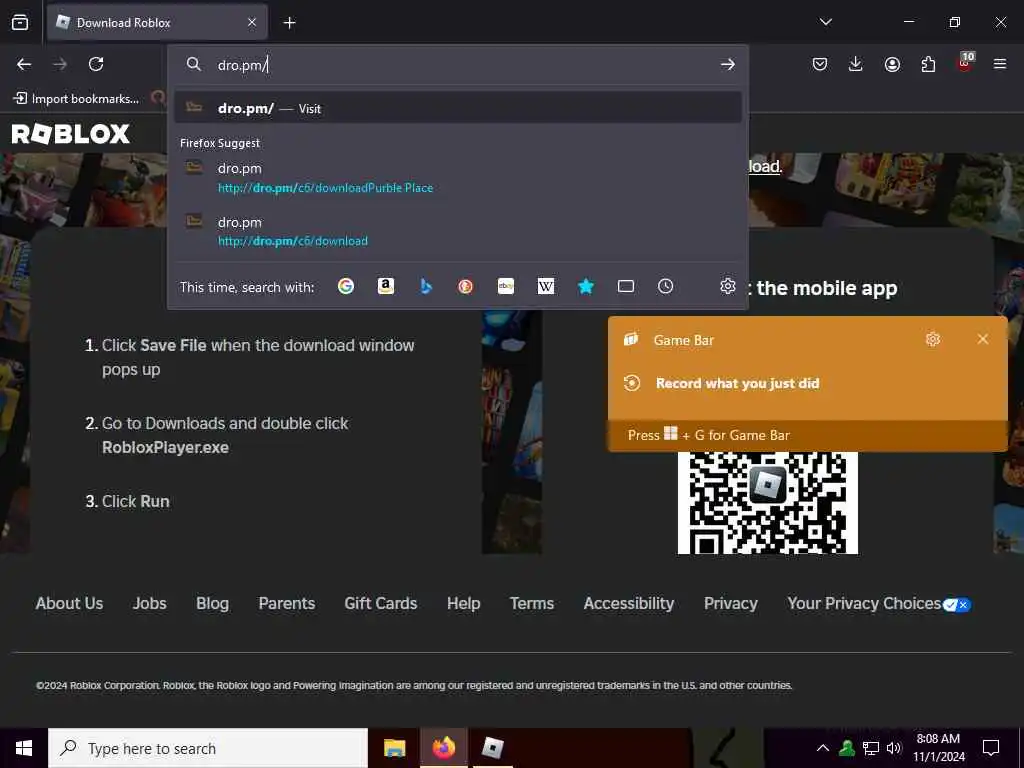Show hidden system tray icons
1024x768 pixels.
coord(823,748)
